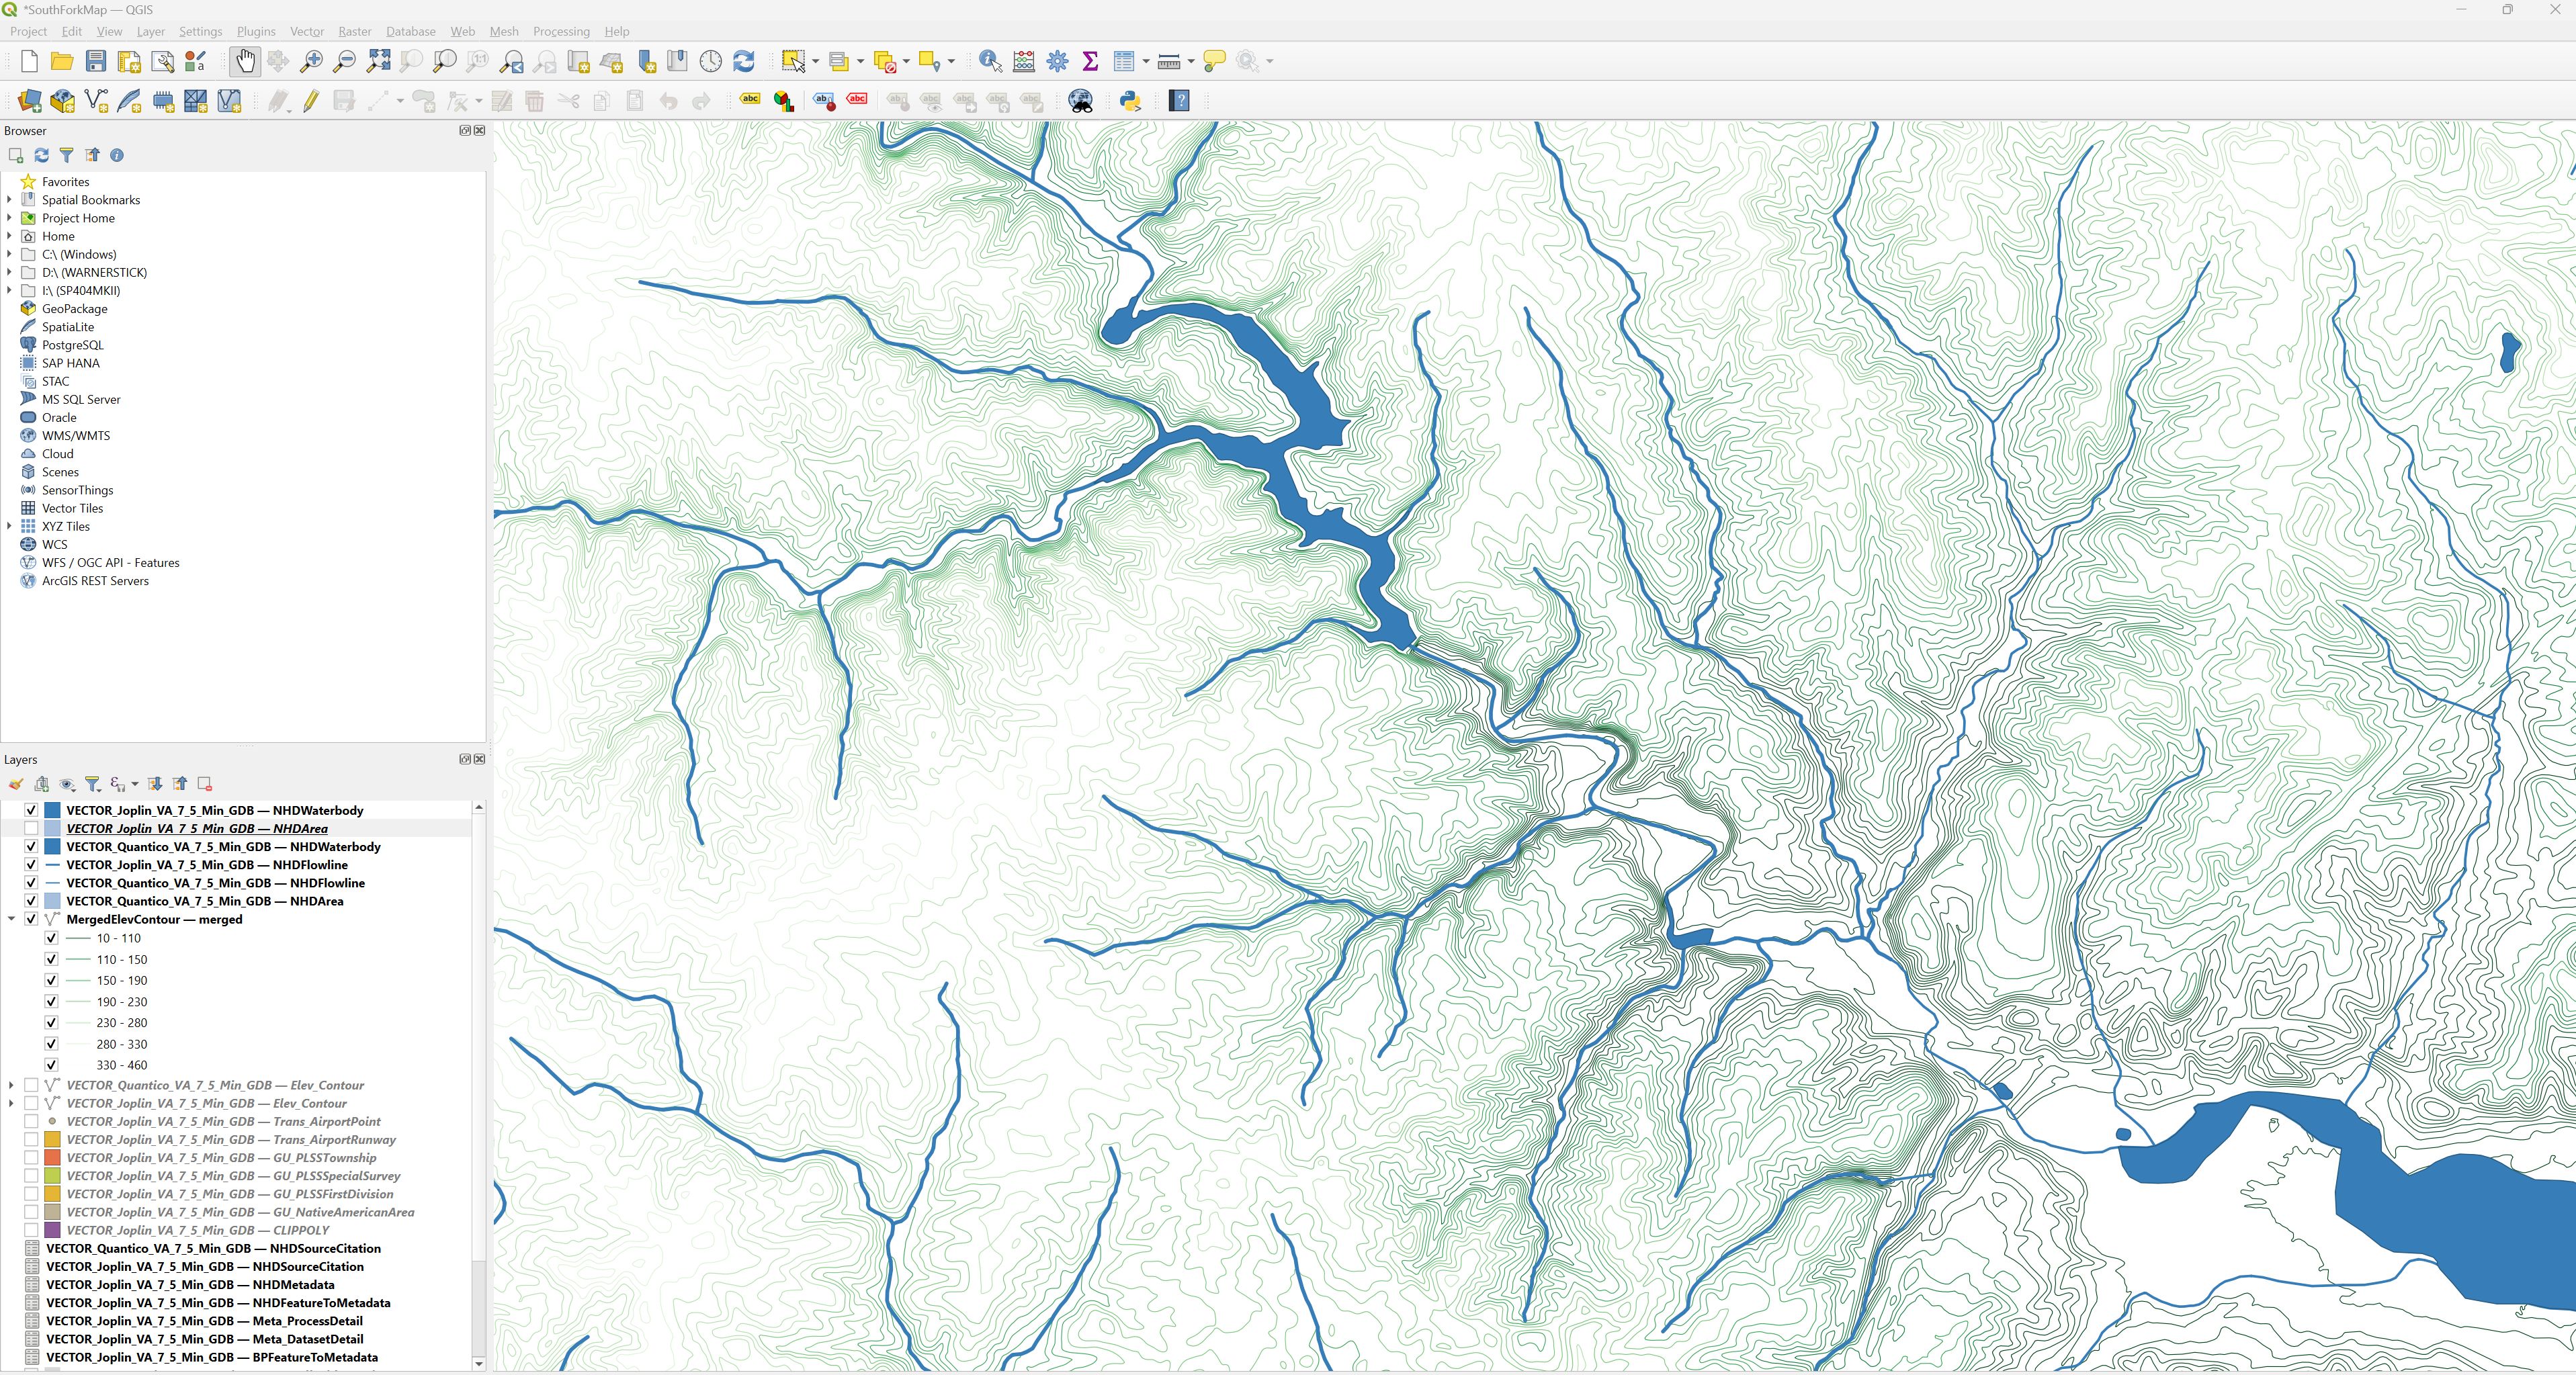Viewport: 2576px width, 1375px height.
Task: Select the Zoom In magnifier tool
Action: tap(311, 62)
